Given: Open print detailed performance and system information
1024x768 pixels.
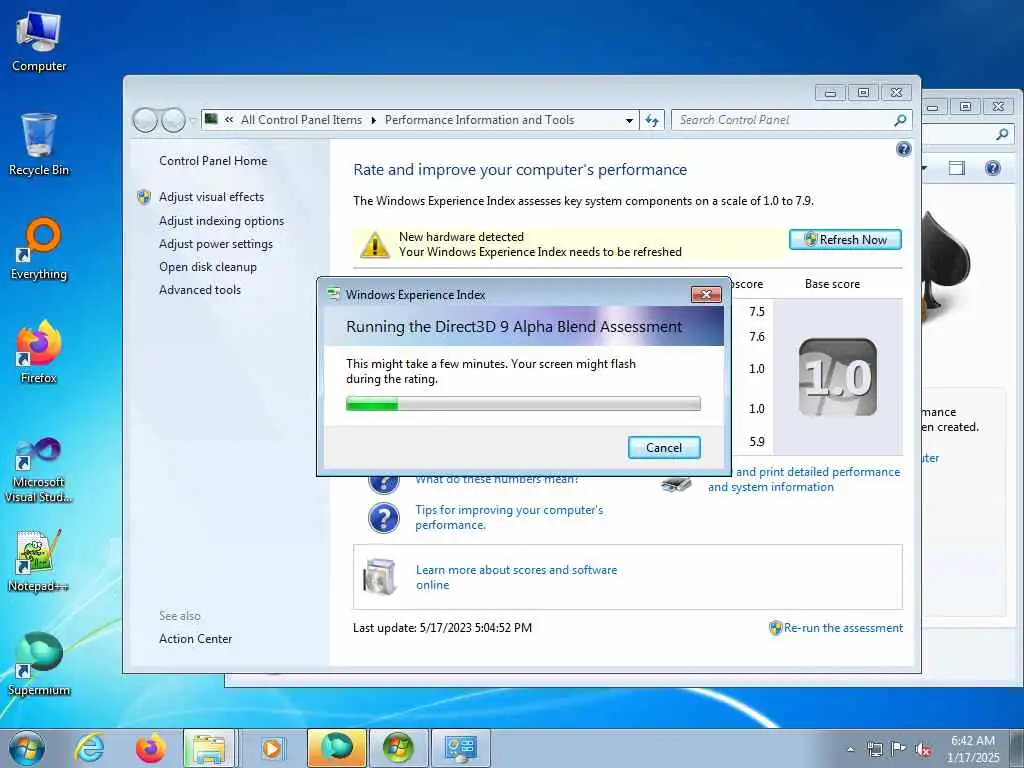Looking at the screenshot, I should pyautogui.click(x=804, y=479).
